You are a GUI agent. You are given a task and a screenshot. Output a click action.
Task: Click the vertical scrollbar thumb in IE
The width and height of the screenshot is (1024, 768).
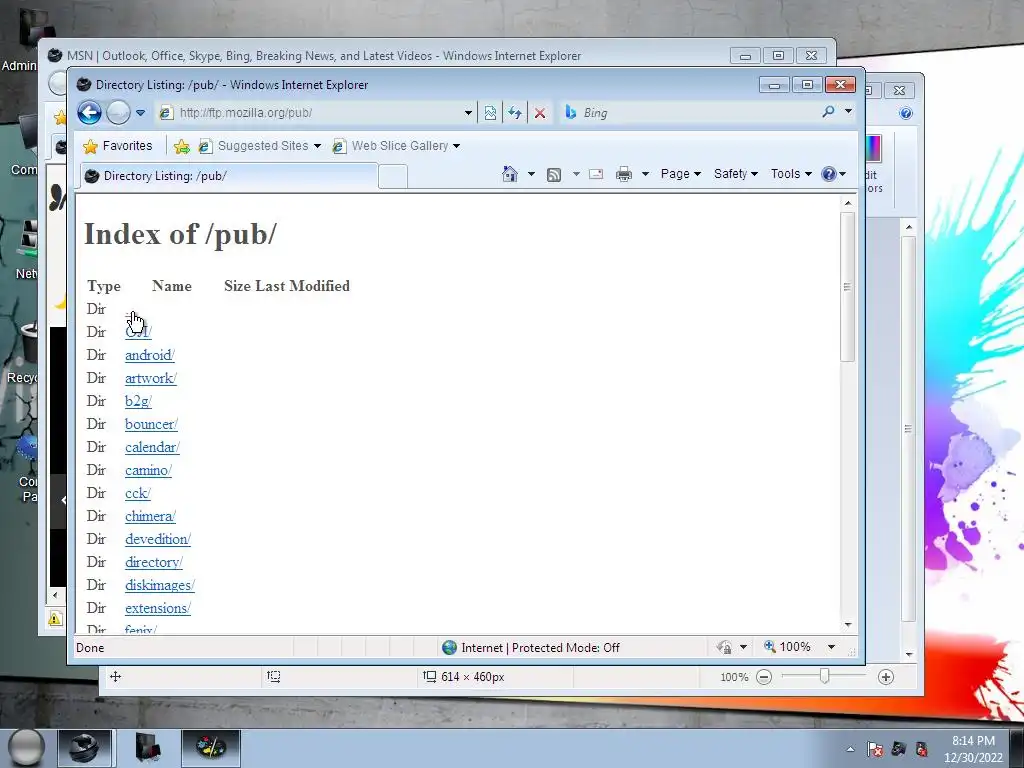pos(848,286)
